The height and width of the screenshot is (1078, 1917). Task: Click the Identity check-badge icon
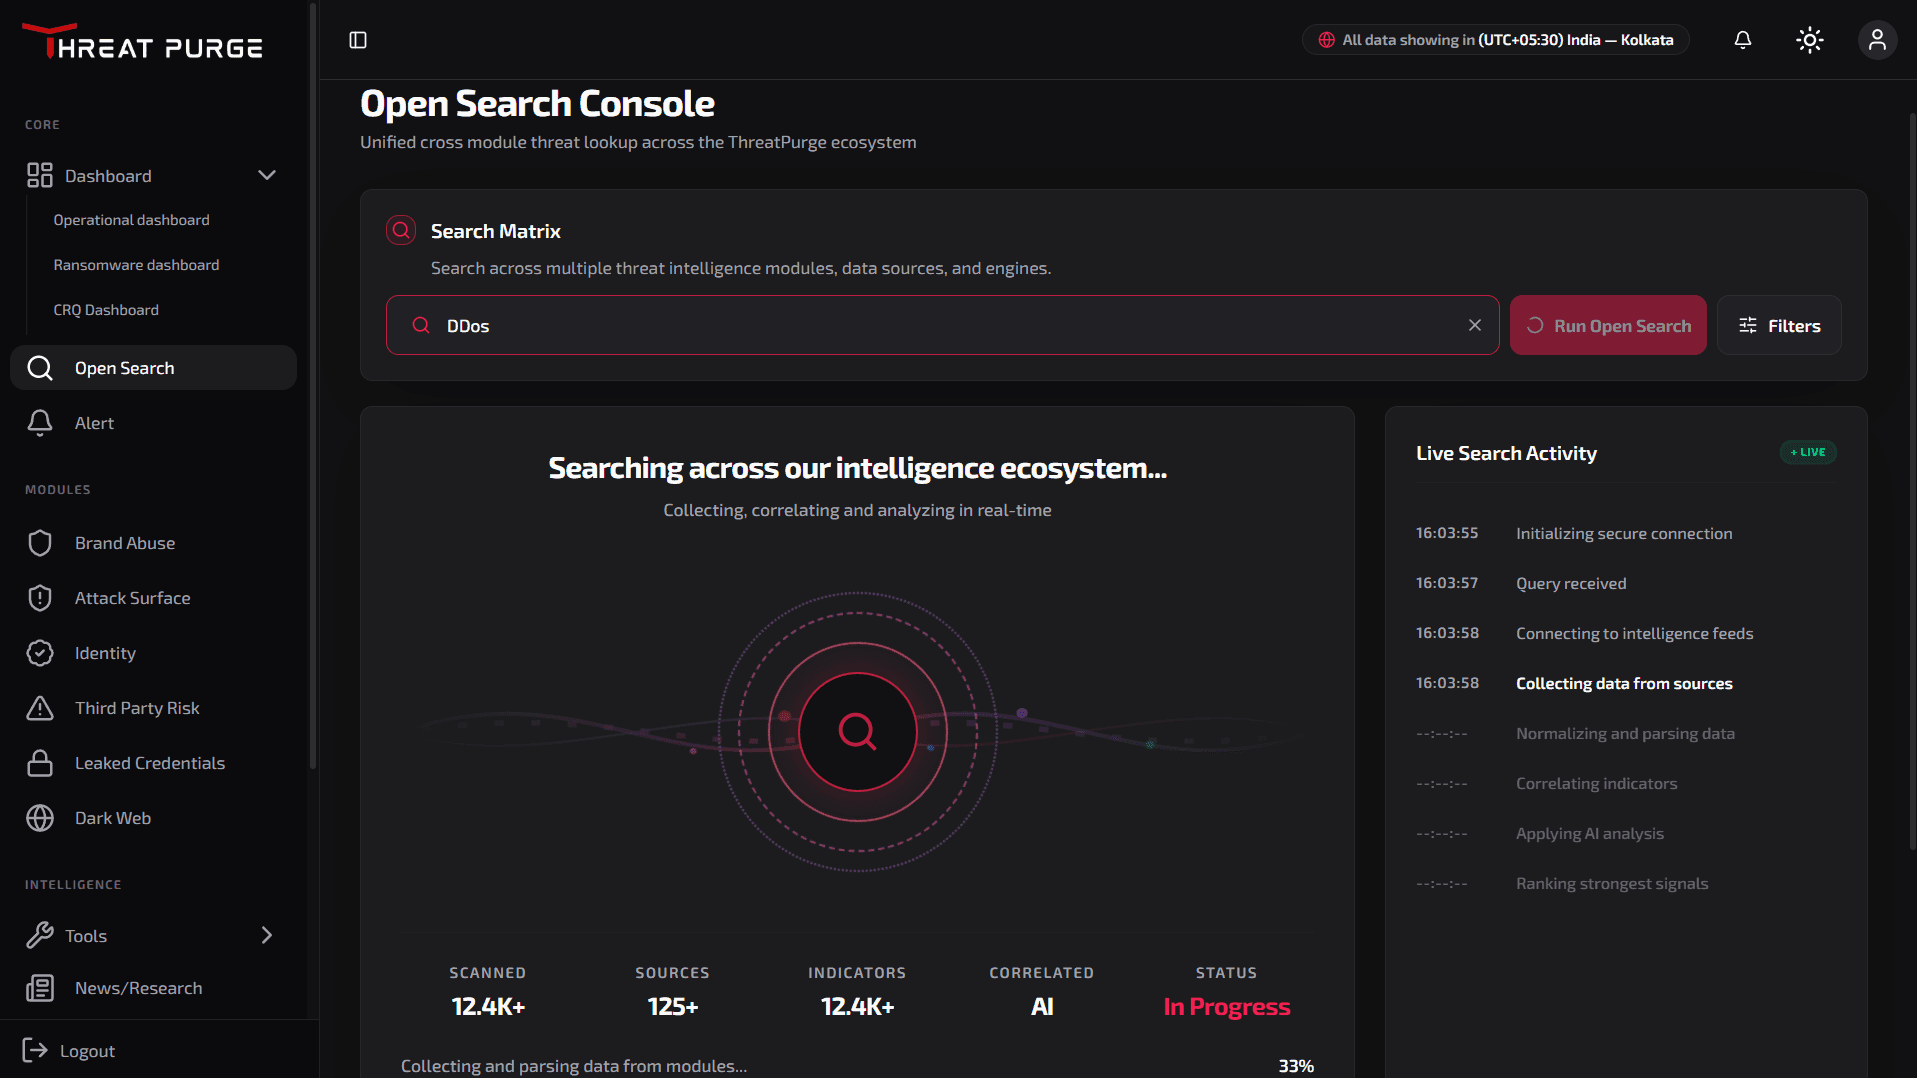(40, 653)
